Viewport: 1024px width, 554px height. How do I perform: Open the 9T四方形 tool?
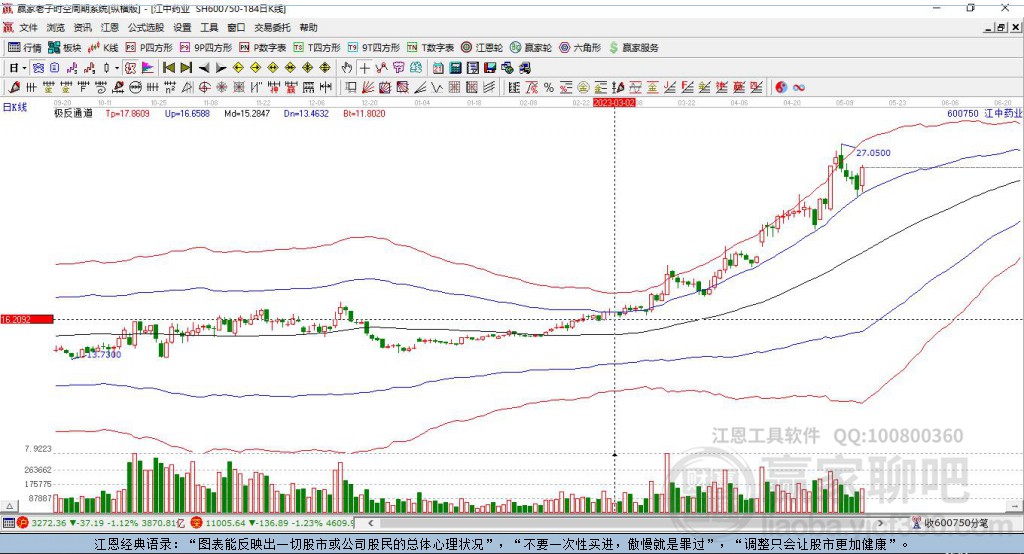pos(374,48)
